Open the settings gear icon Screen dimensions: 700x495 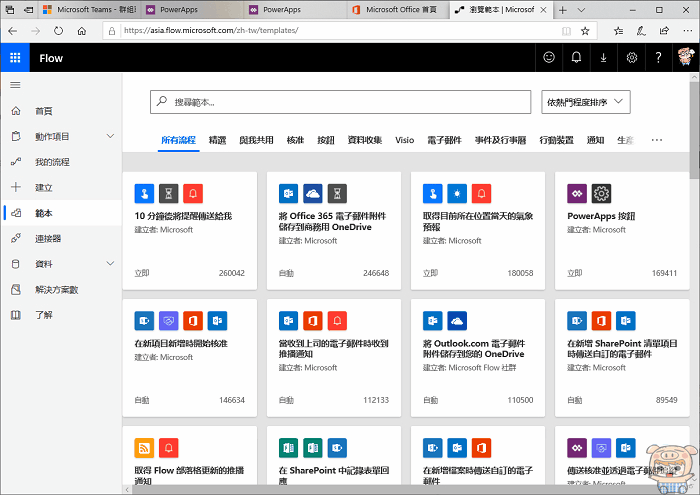(631, 58)
